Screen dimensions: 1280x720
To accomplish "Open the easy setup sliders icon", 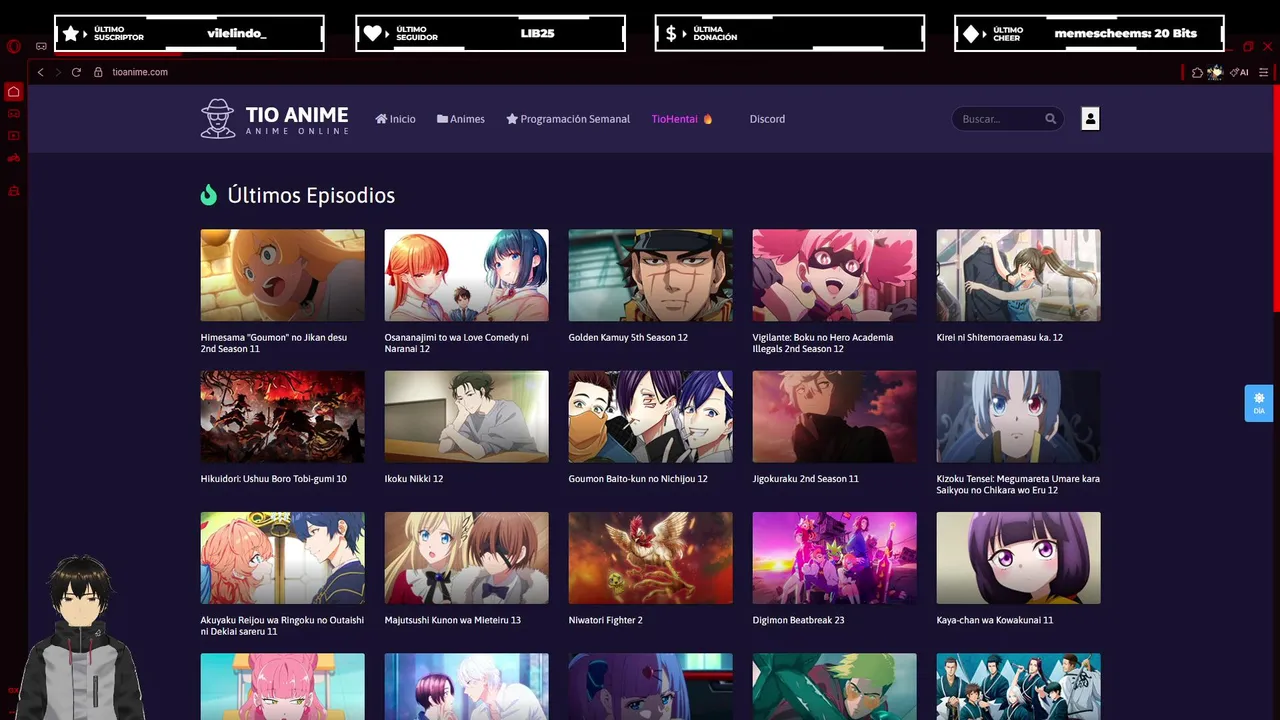I will pyautogui.click(x=1263, y=72).
